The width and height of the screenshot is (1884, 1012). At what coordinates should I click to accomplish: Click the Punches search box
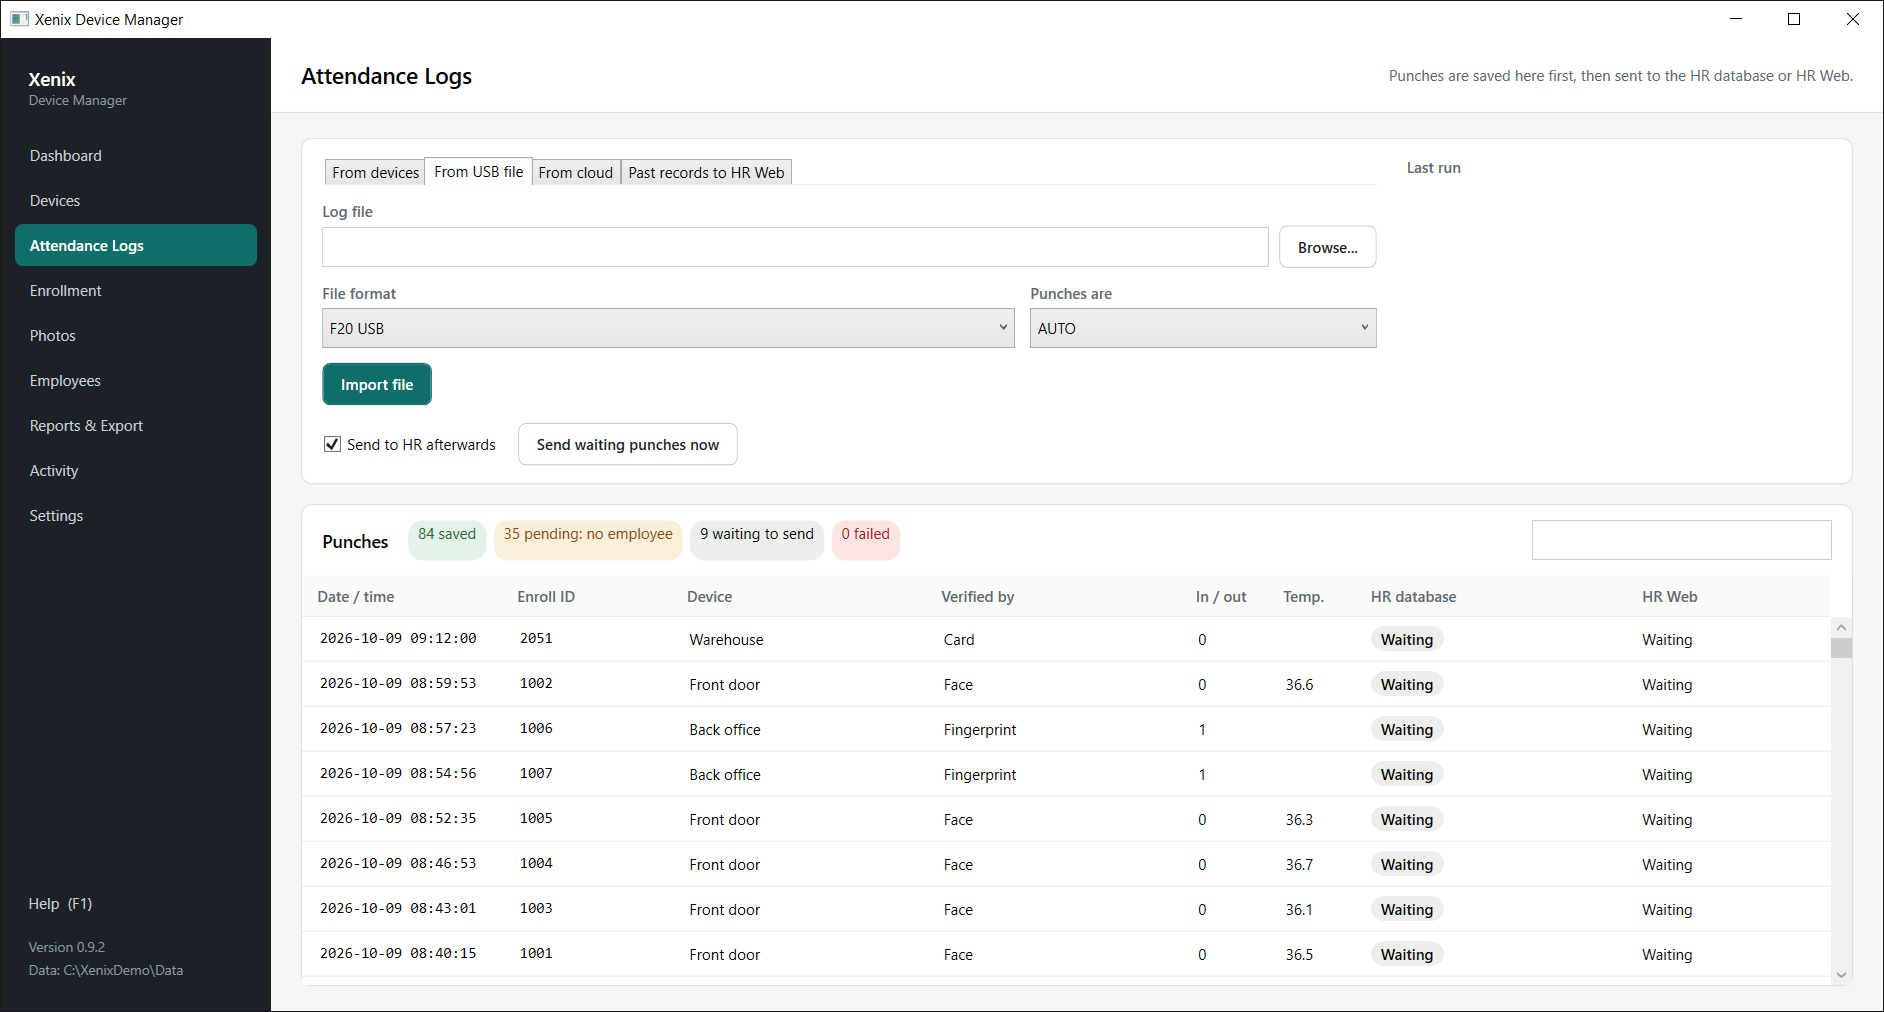click(1681, 540)
